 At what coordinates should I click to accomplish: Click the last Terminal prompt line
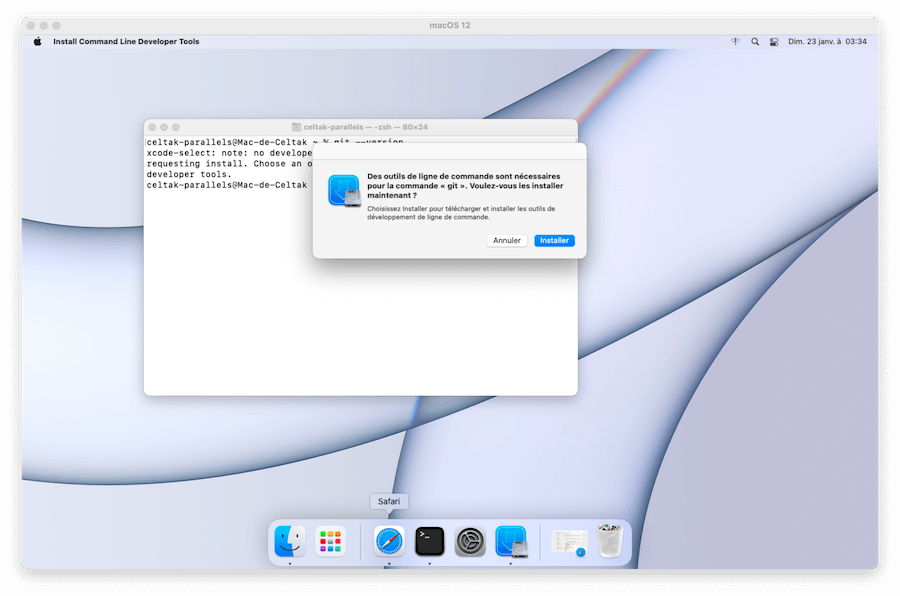[x=227, y=185]
